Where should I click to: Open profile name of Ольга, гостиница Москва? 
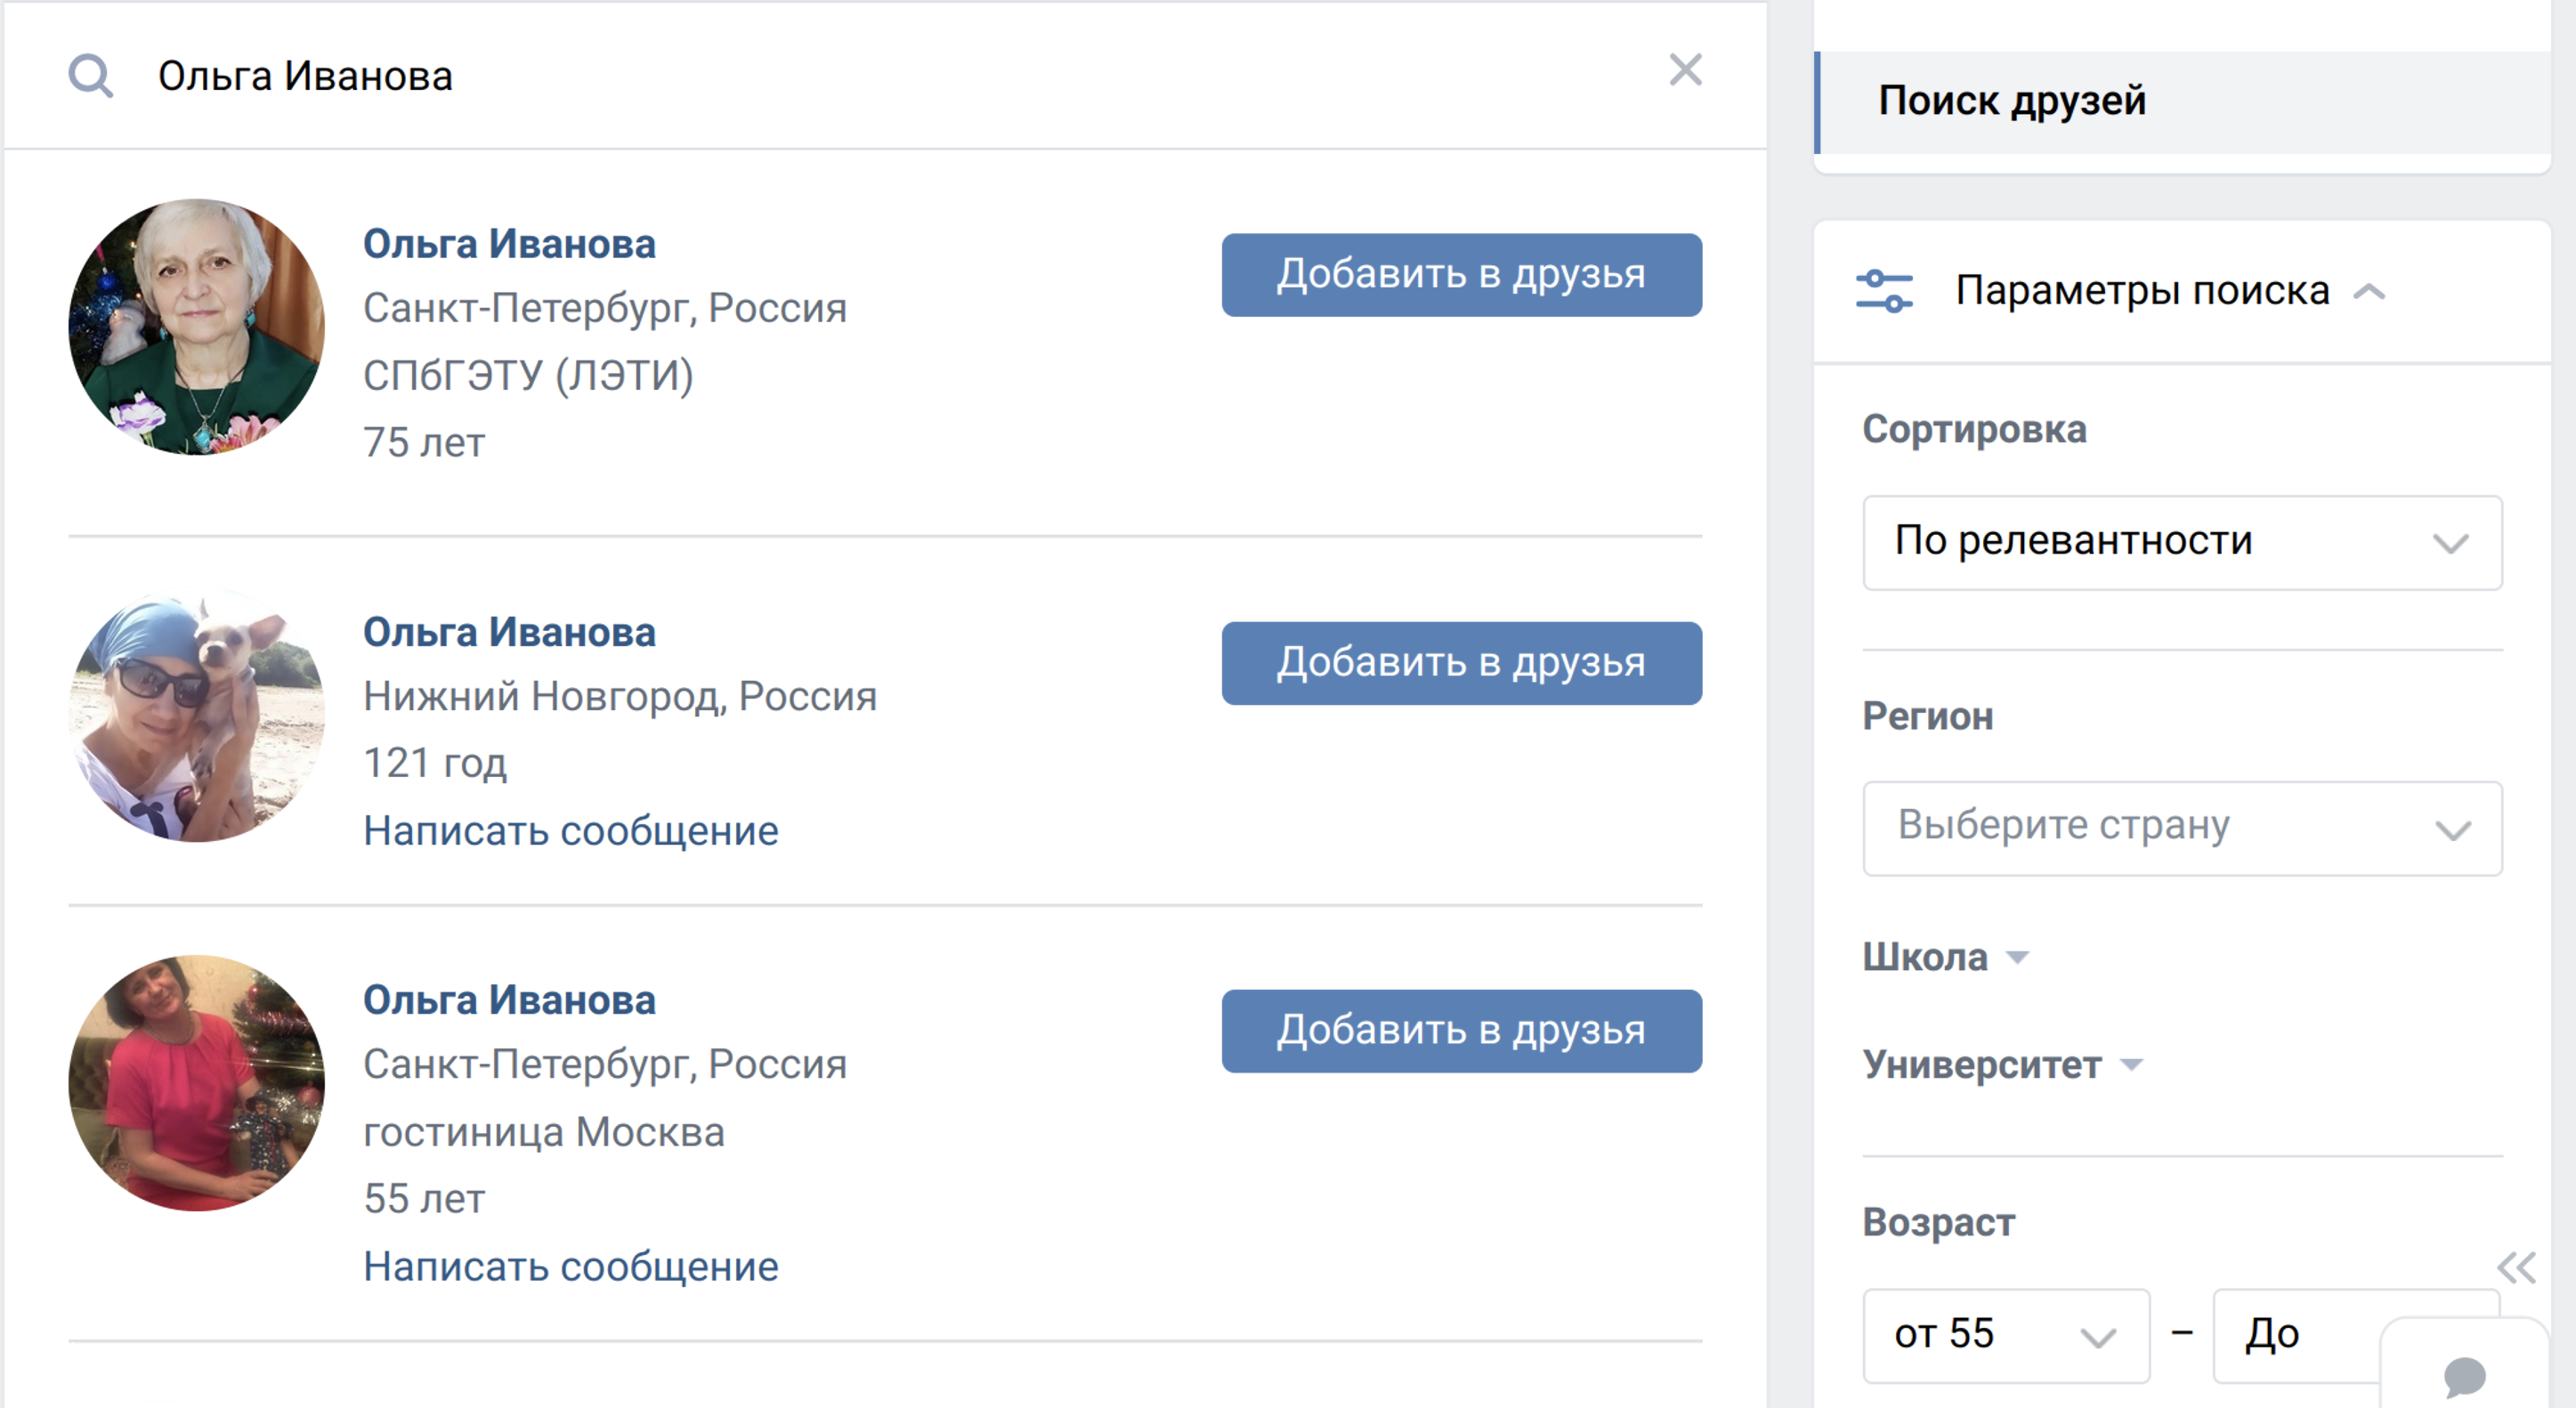(509, 1000)
